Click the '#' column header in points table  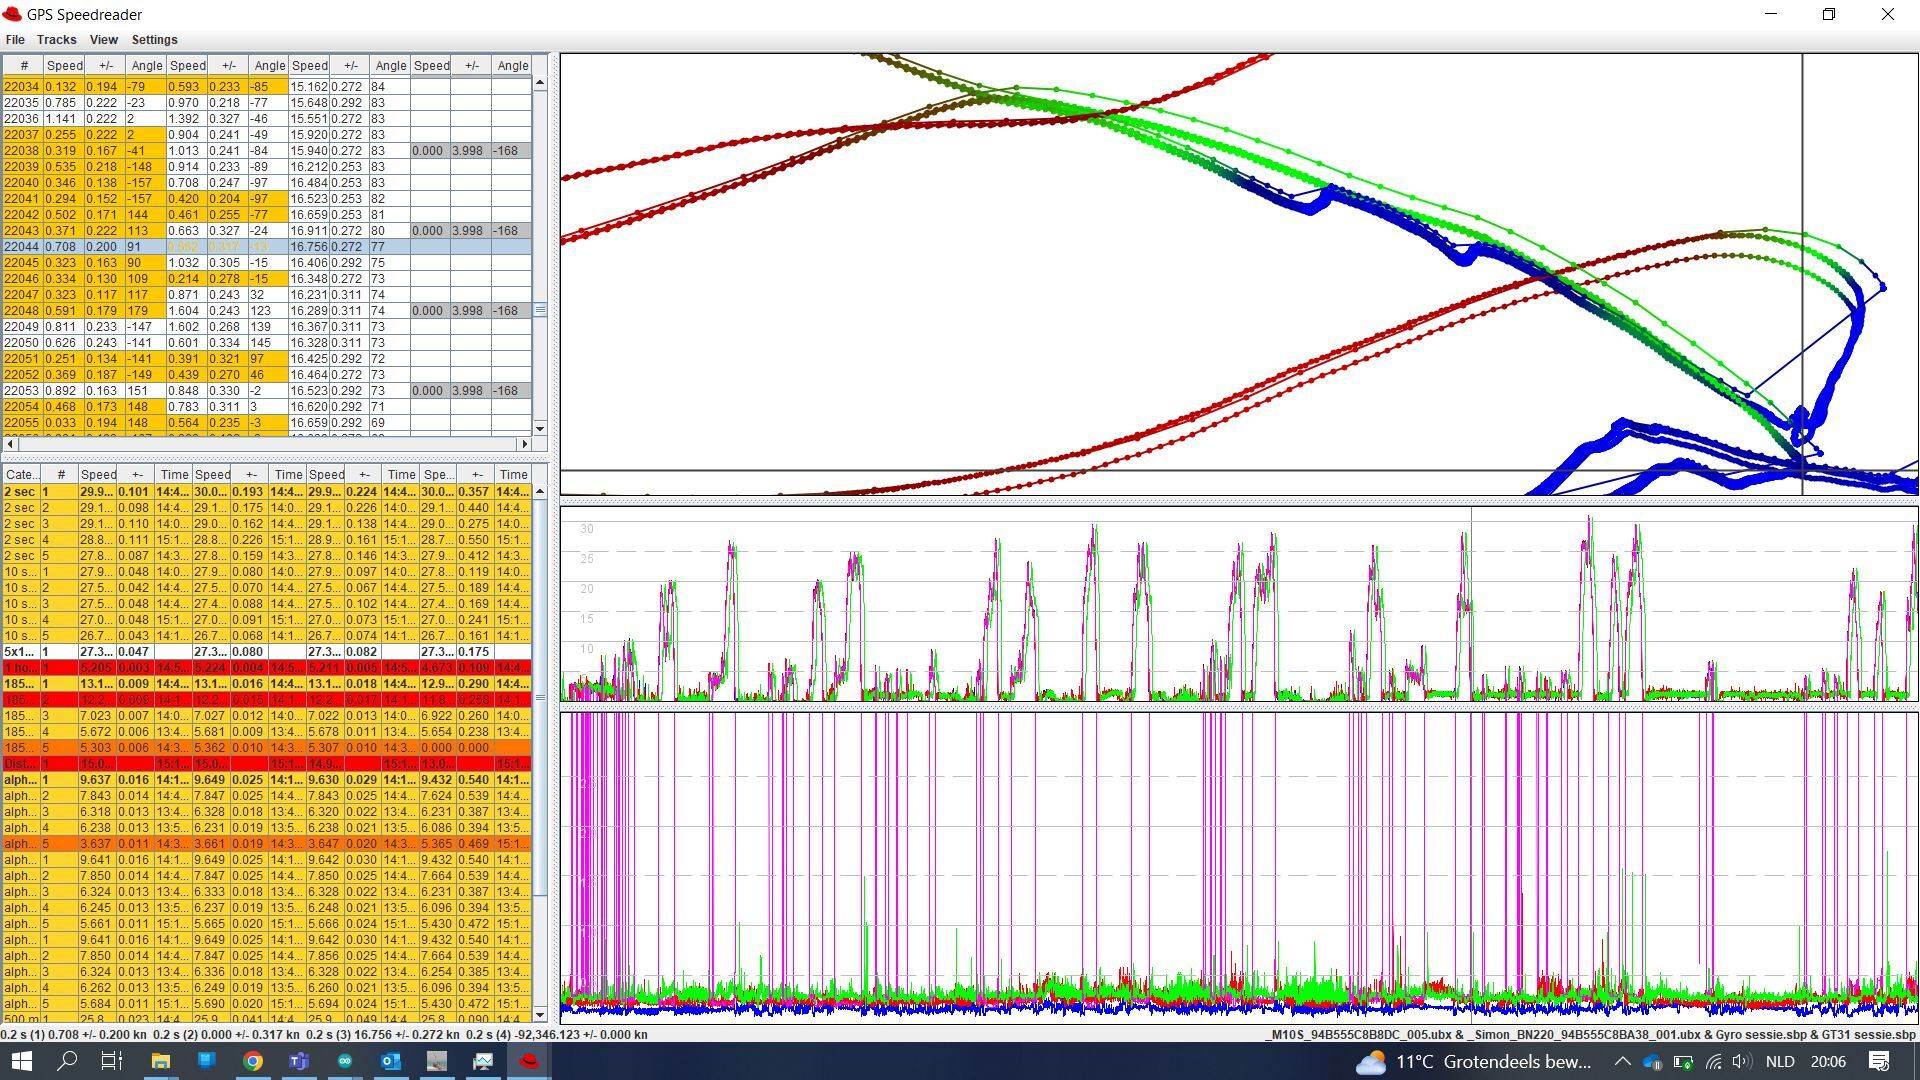pos(23,65)
